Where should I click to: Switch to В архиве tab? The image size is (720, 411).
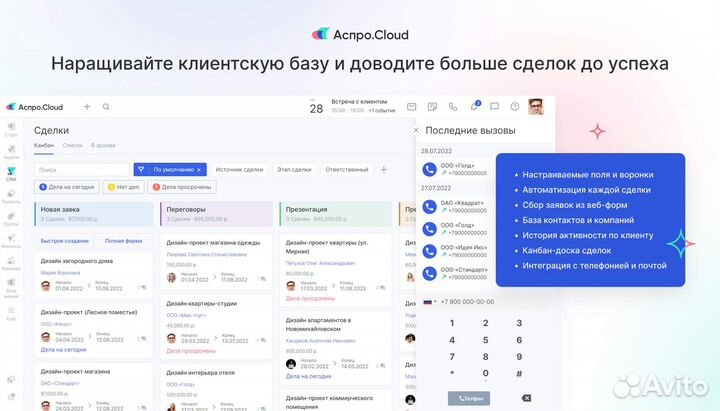tap(103, 145)
